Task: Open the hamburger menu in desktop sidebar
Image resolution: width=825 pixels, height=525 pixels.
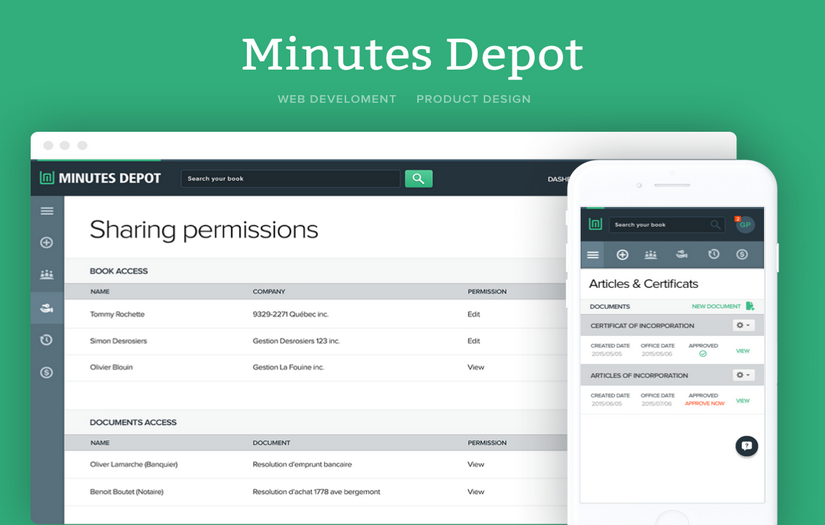Action: pyautogui.click(x=47, y=211)
